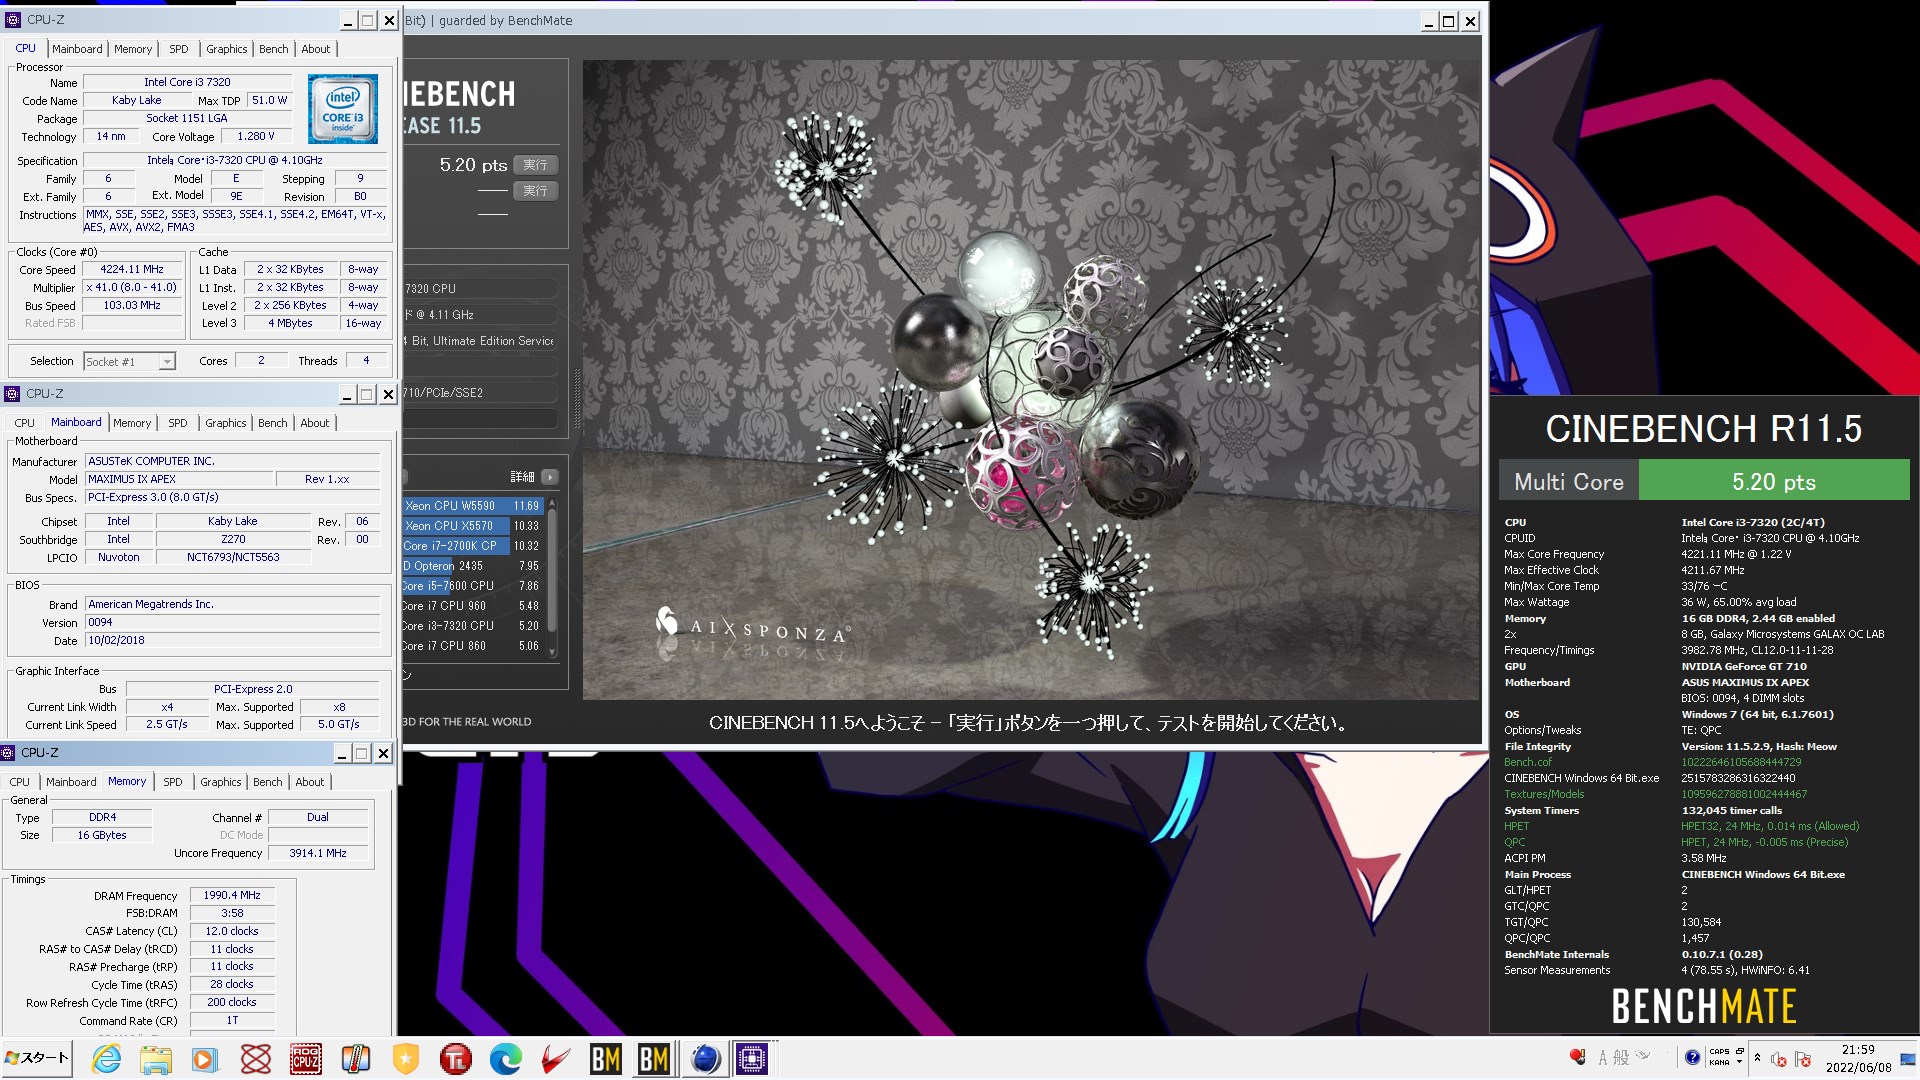This screenshot has width=1920, height=1080.
Task: Select Core i5-7600 CPU ranking row
Action: coord(472,586)
